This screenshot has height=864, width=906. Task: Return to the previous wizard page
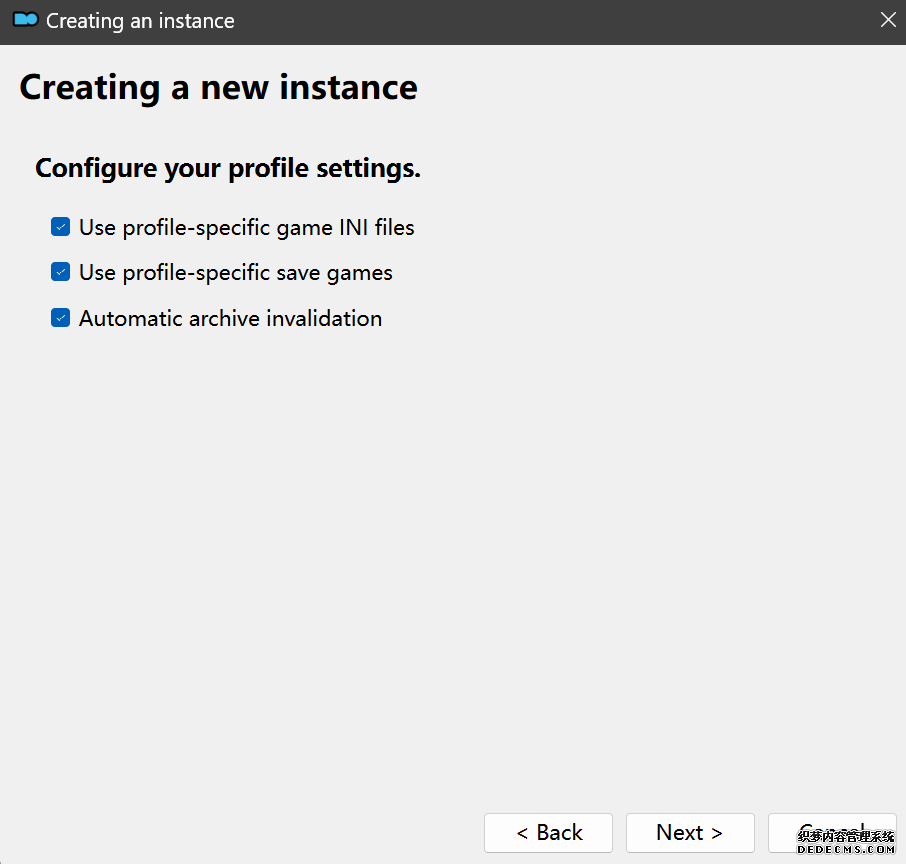coord(548,833)
